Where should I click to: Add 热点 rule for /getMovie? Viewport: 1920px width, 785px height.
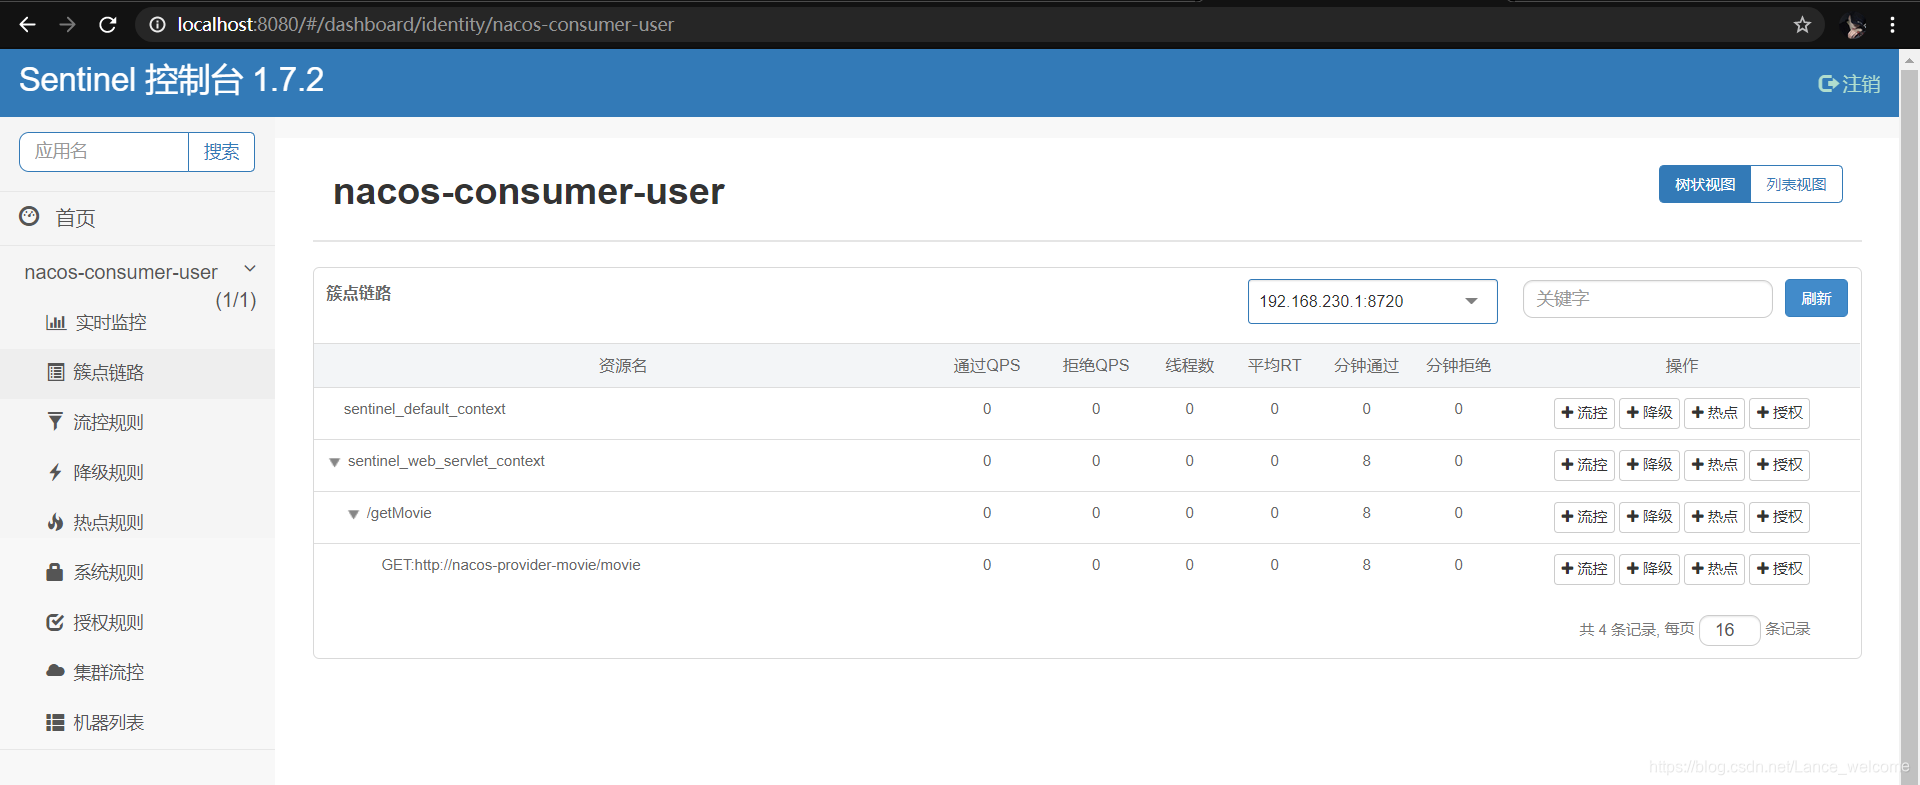click(1714, 517)
